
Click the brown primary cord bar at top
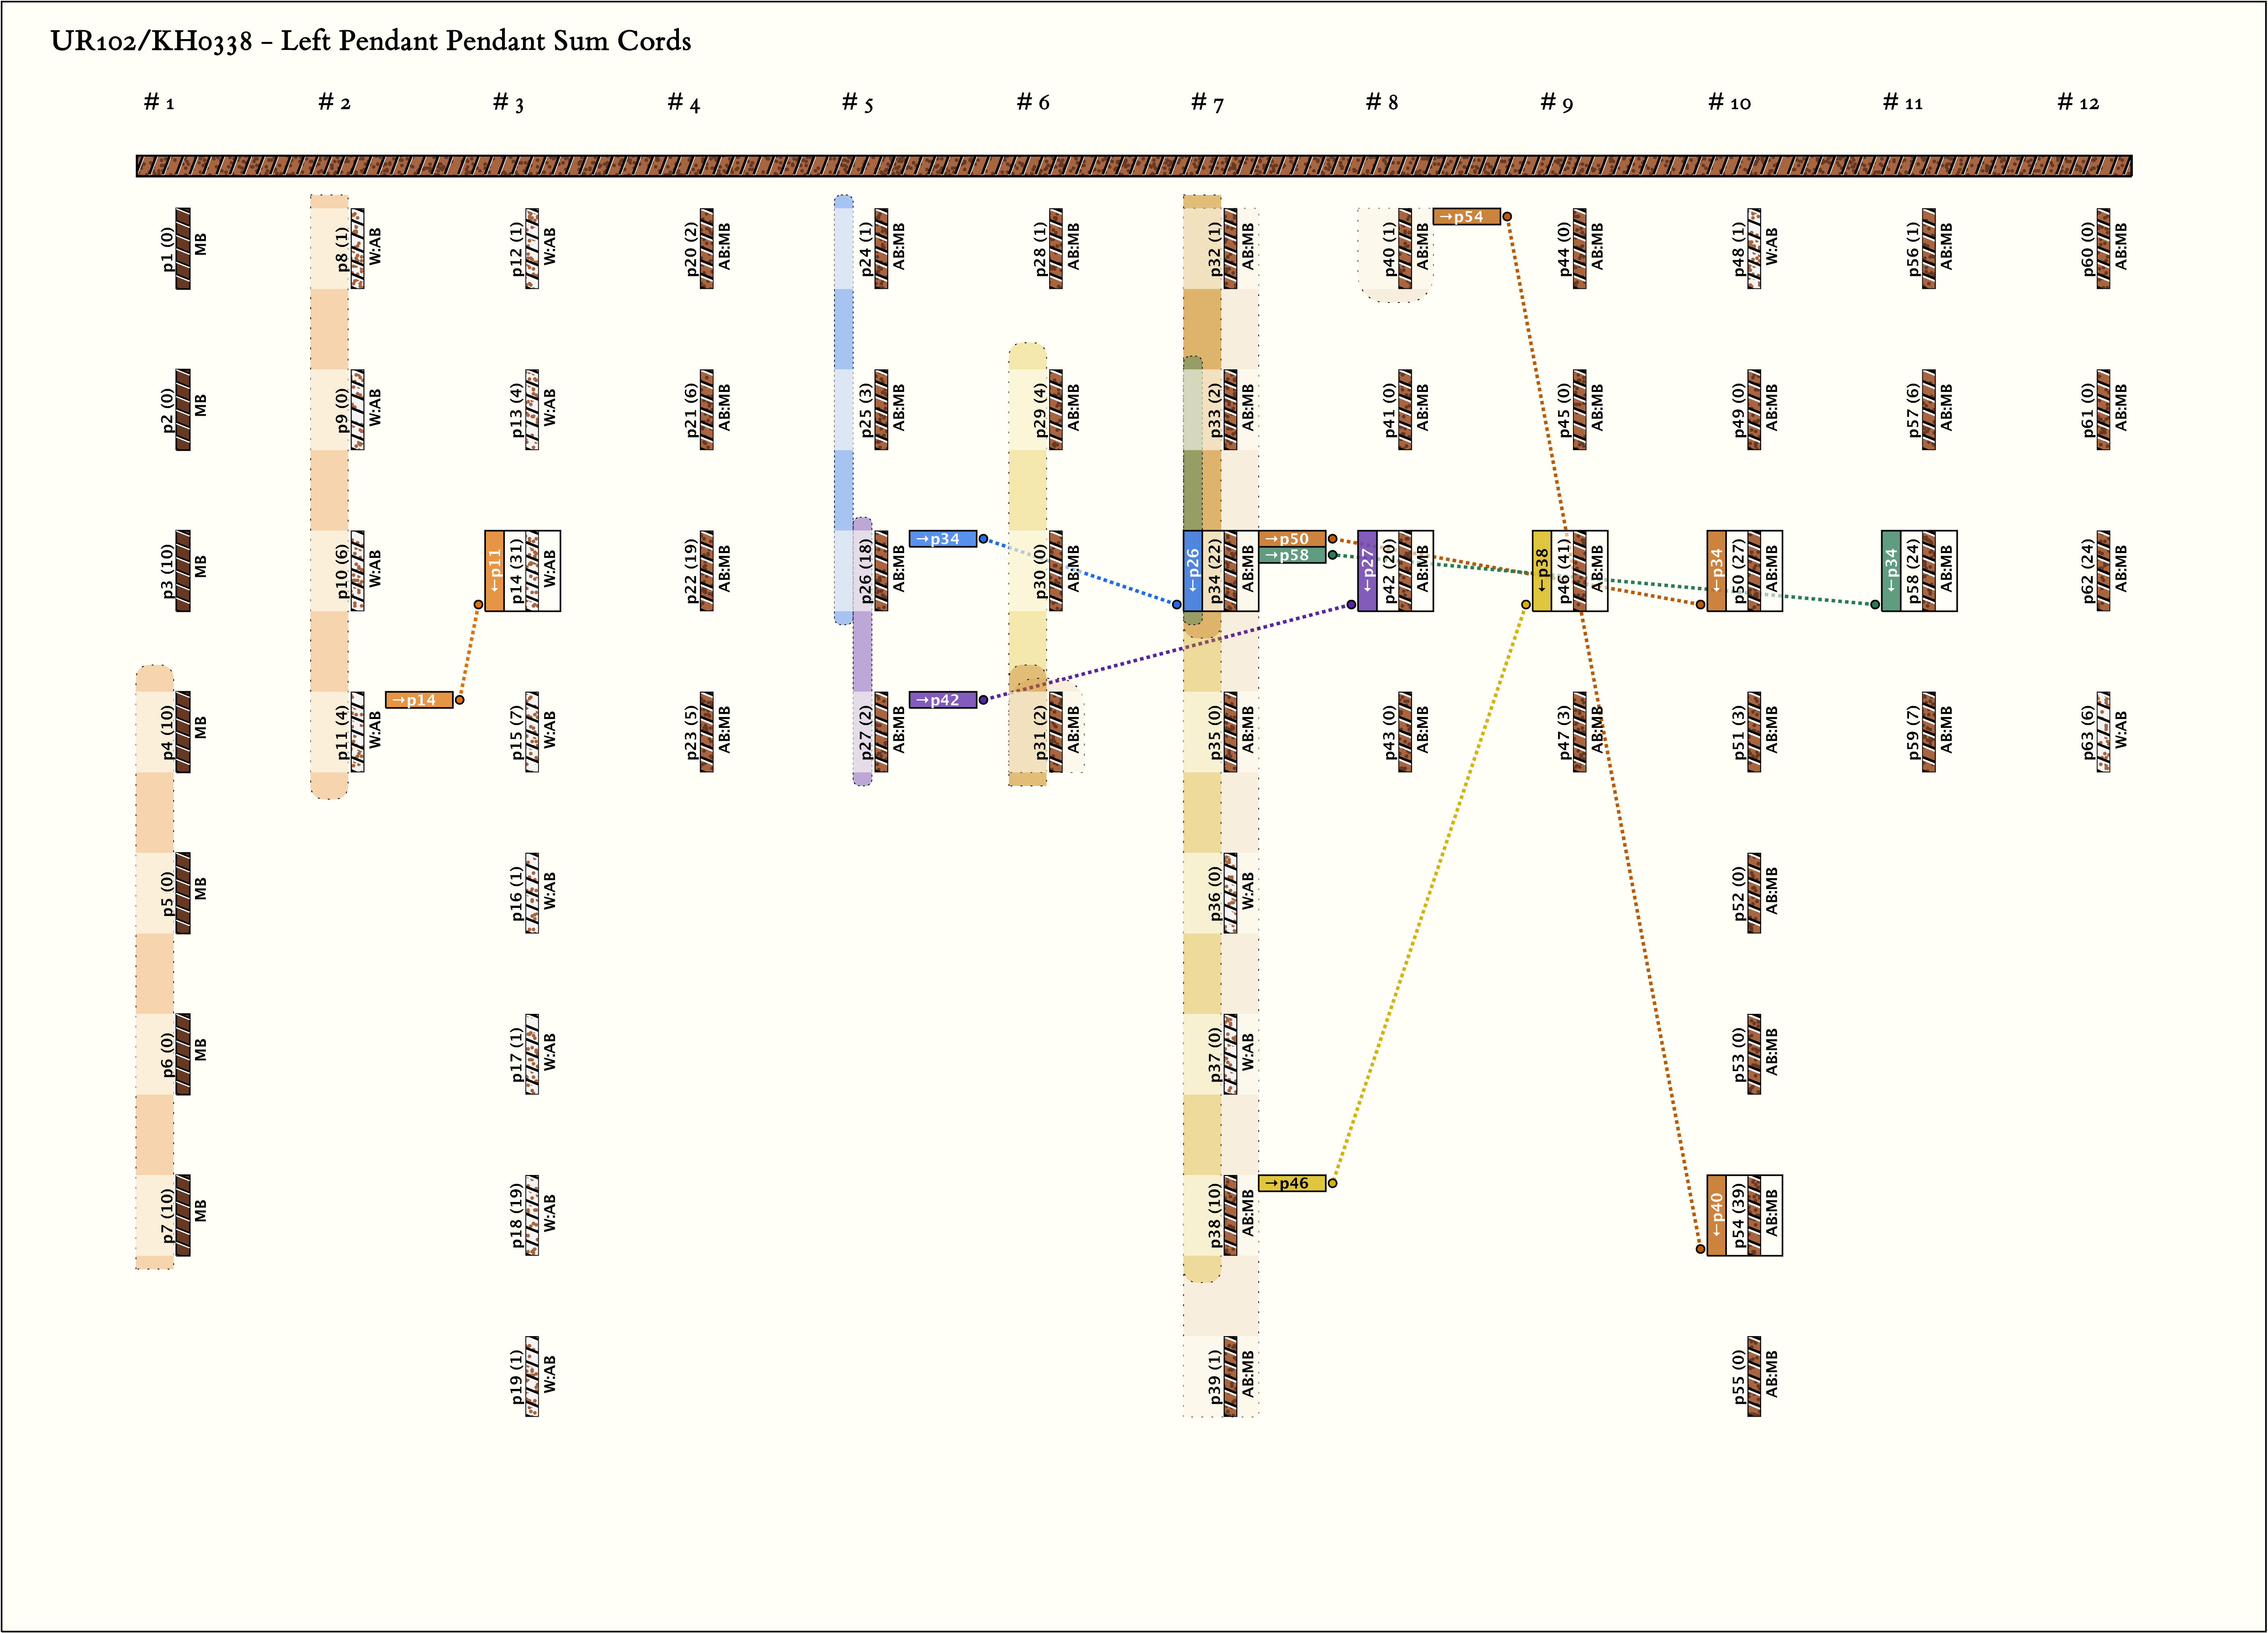(x=1134, y=166)
